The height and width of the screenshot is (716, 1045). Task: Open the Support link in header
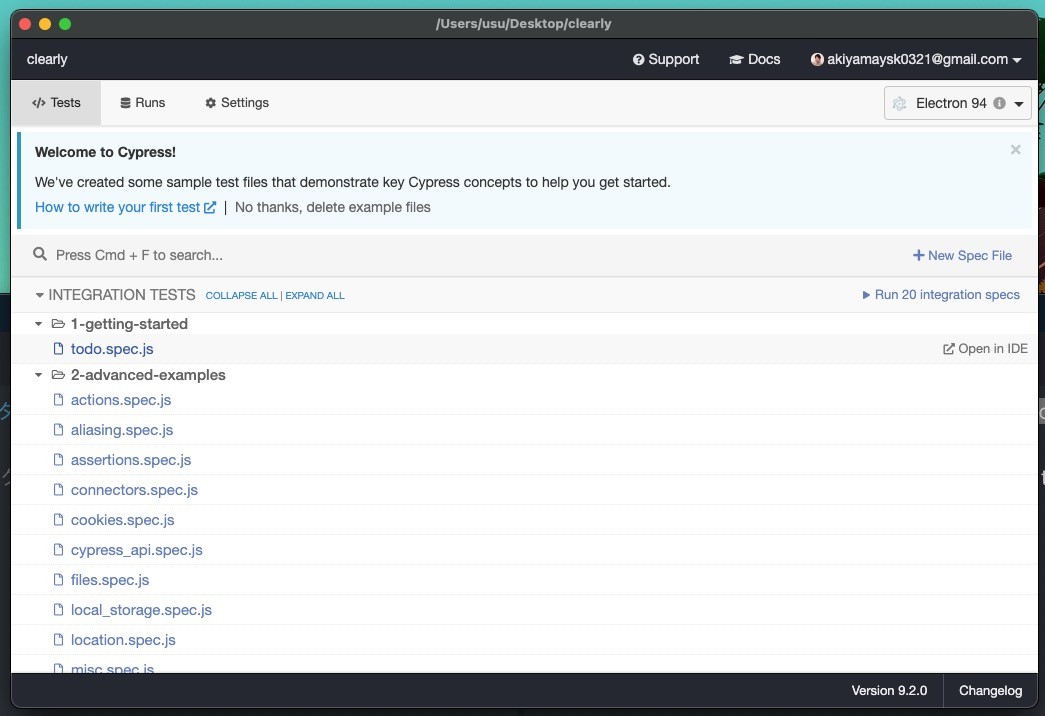[x=666, y=59]
